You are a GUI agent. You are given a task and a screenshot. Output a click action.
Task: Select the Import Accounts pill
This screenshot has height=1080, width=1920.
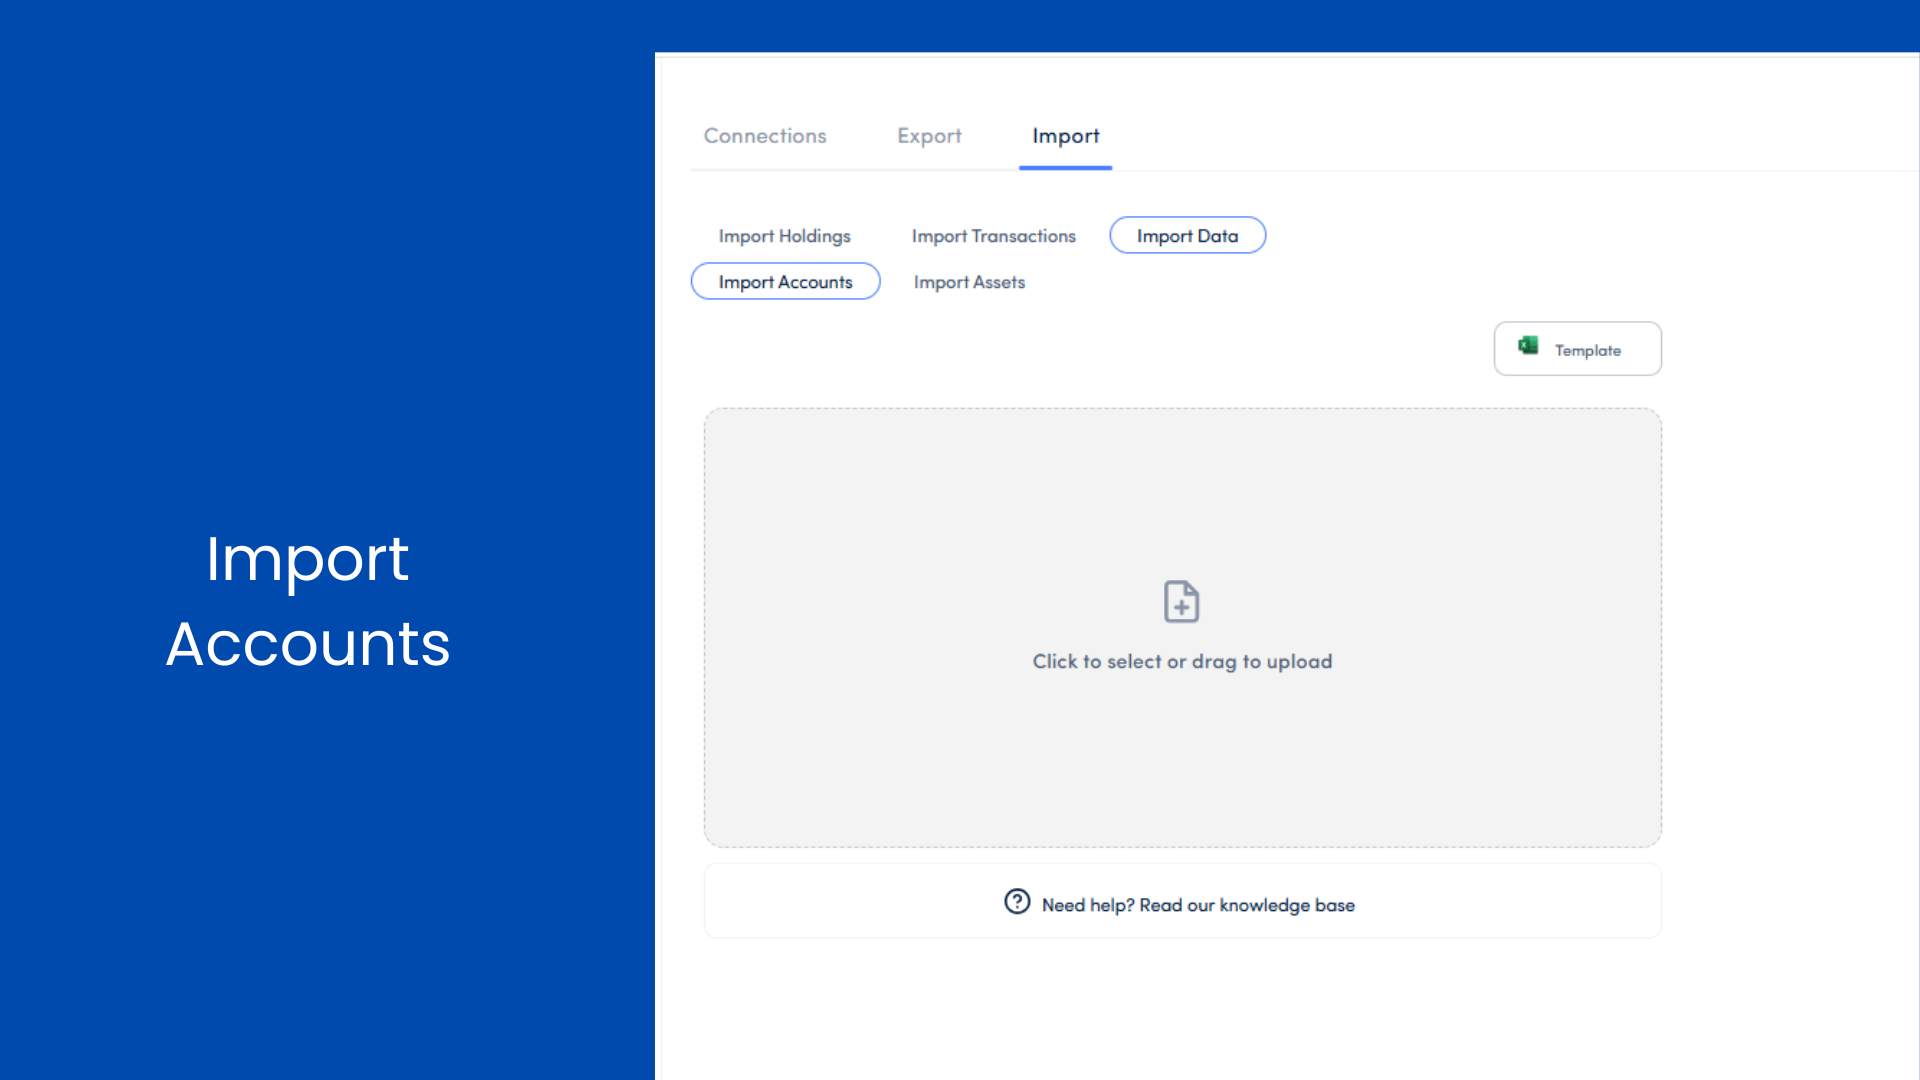point(785,282)
